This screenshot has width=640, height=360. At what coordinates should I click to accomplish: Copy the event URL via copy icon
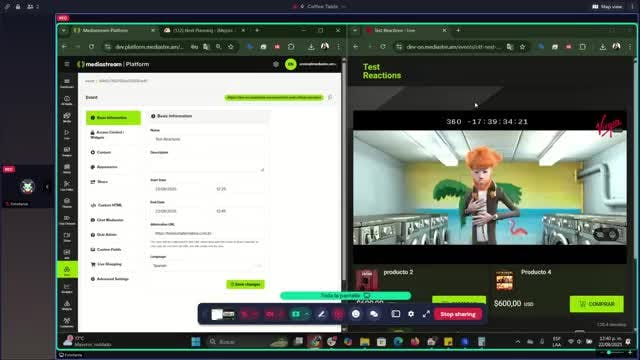pyautogui.click(x=330, y=98)
